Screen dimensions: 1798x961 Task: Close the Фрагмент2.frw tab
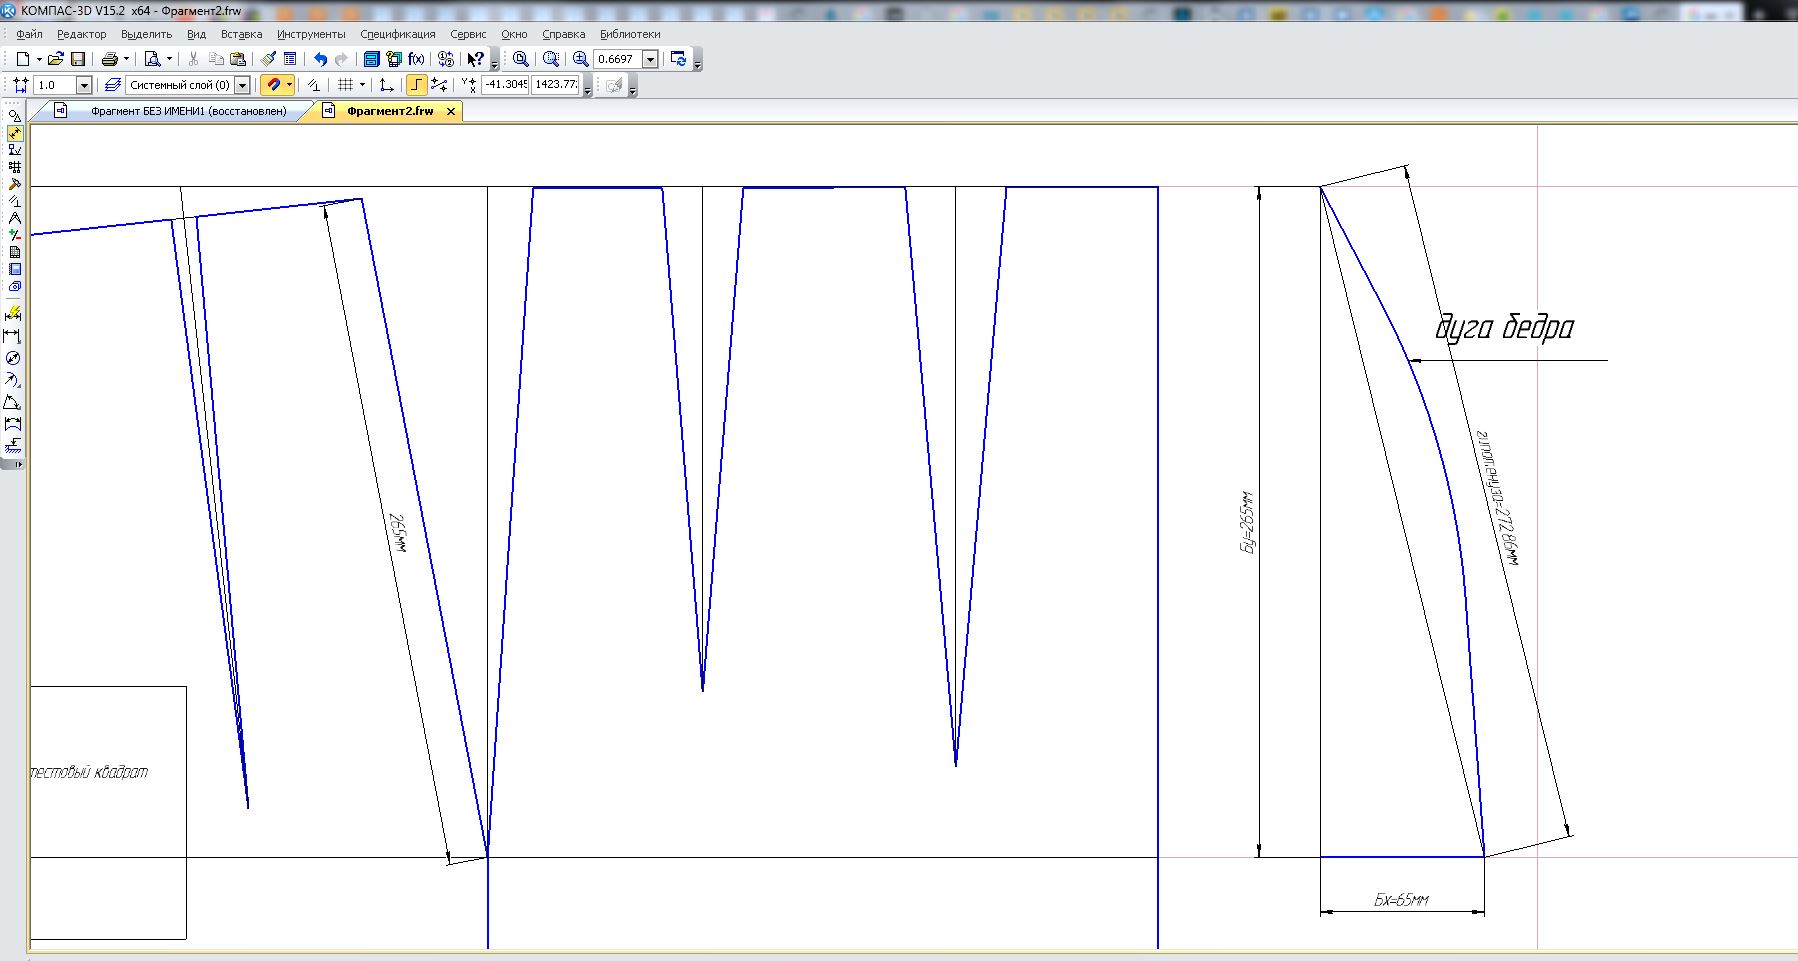pos(451,111)
